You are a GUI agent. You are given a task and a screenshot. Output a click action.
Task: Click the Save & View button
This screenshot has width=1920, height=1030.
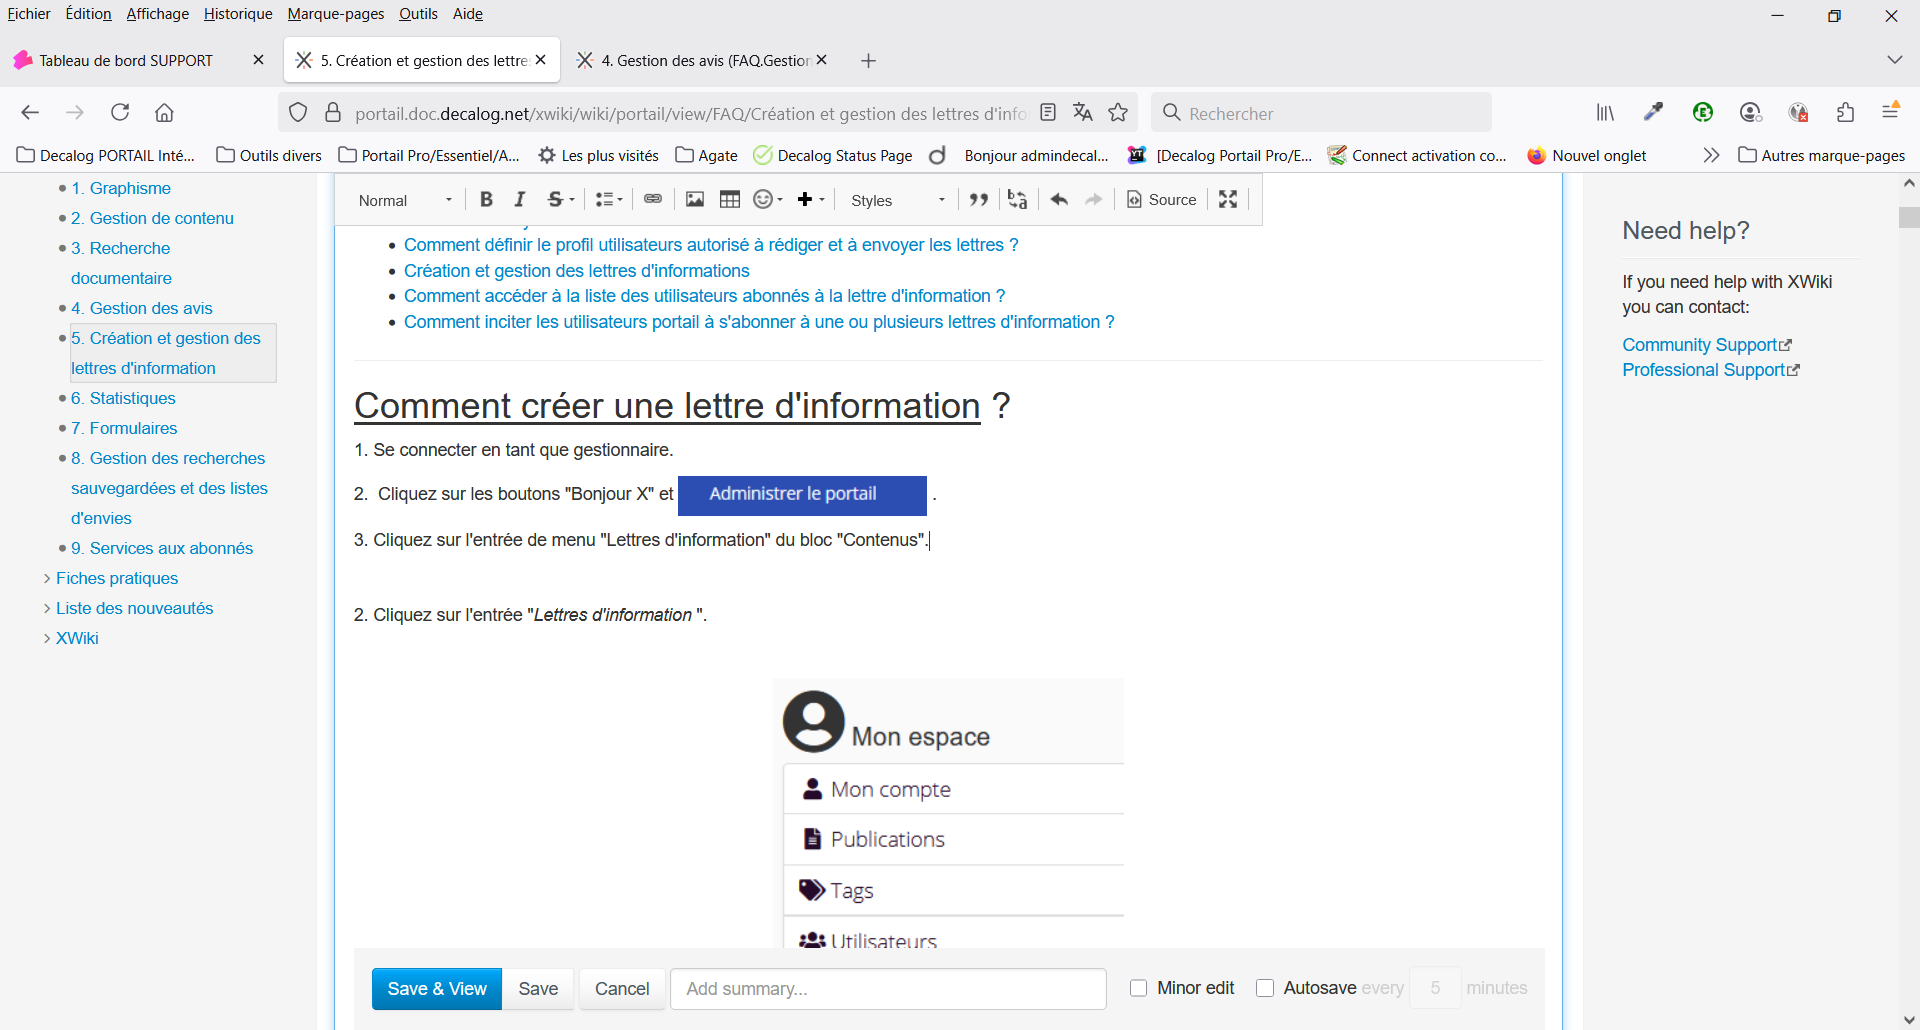[x=437, y=989]
